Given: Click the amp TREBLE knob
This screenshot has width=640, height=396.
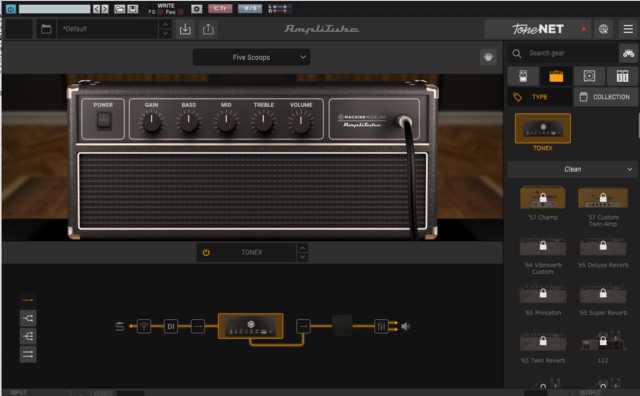Looking at the screenshot, I should (x=263, y=122).
